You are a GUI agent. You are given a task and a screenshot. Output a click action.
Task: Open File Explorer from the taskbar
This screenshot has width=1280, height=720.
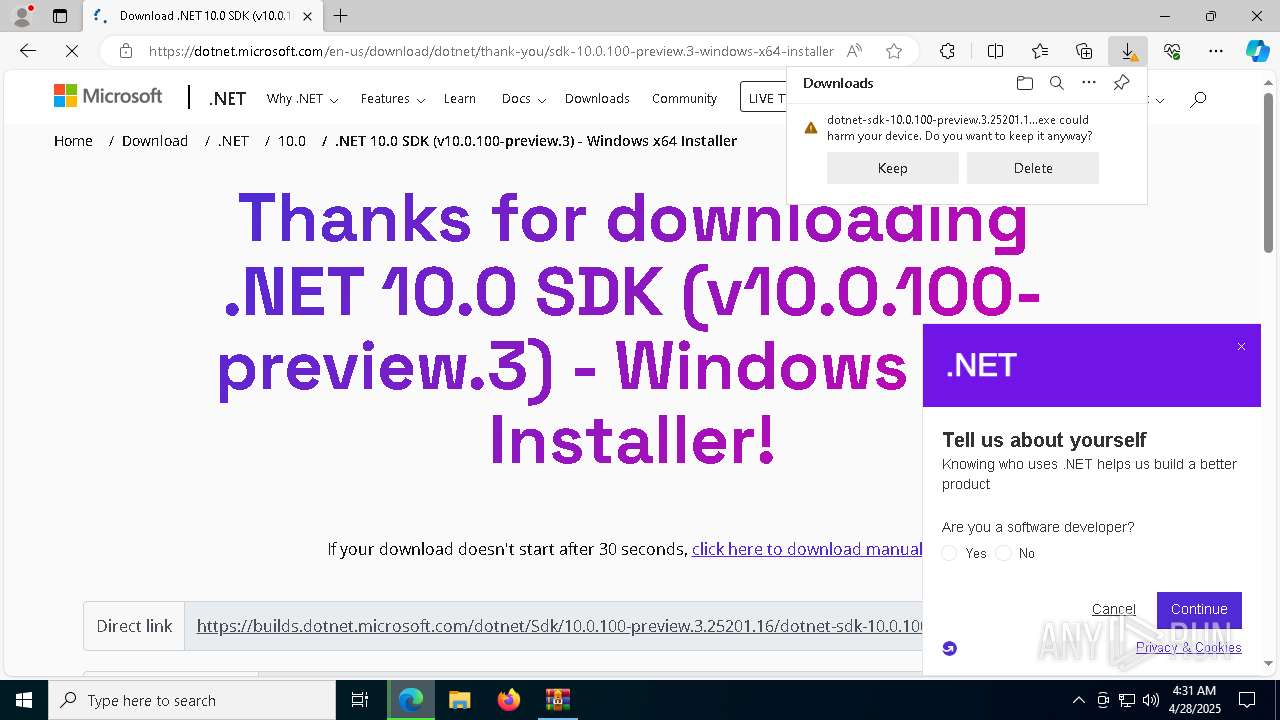click(460, 700)
